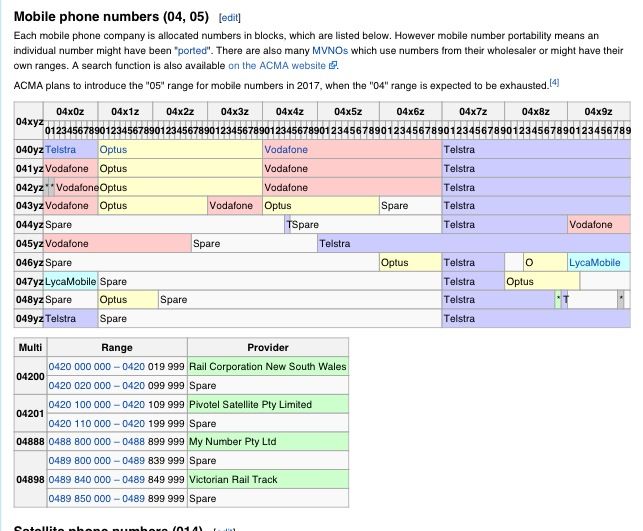Viewport: 643px width, 531px height.
Task: Click the 'O' cell in row 046yz
Action: point(545,262)
